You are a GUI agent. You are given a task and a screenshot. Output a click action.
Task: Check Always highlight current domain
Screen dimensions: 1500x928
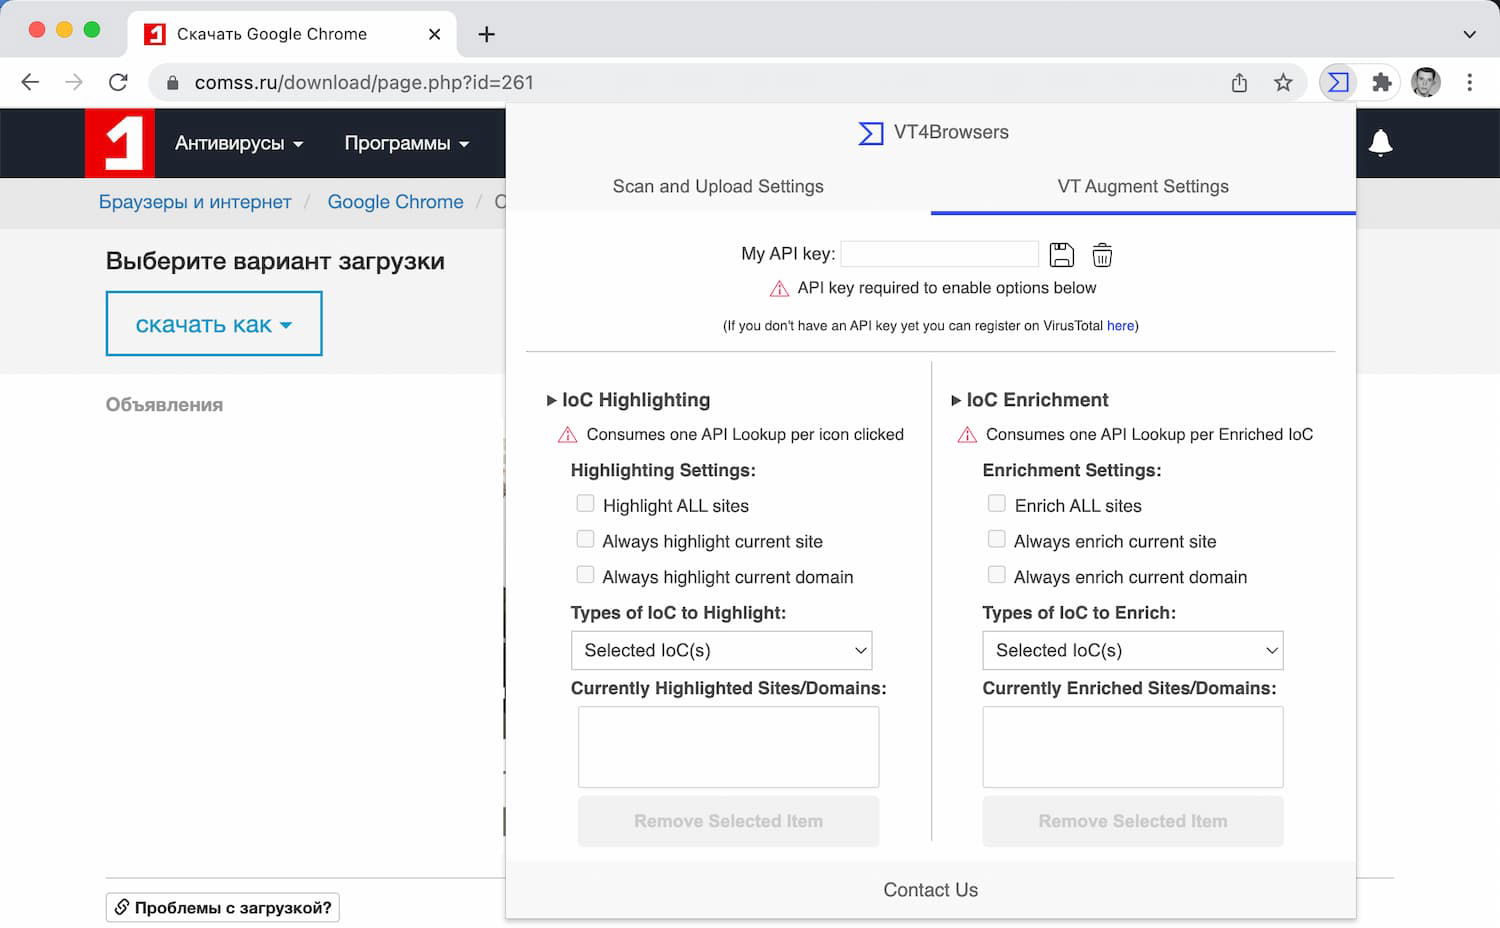coord(586,575)
